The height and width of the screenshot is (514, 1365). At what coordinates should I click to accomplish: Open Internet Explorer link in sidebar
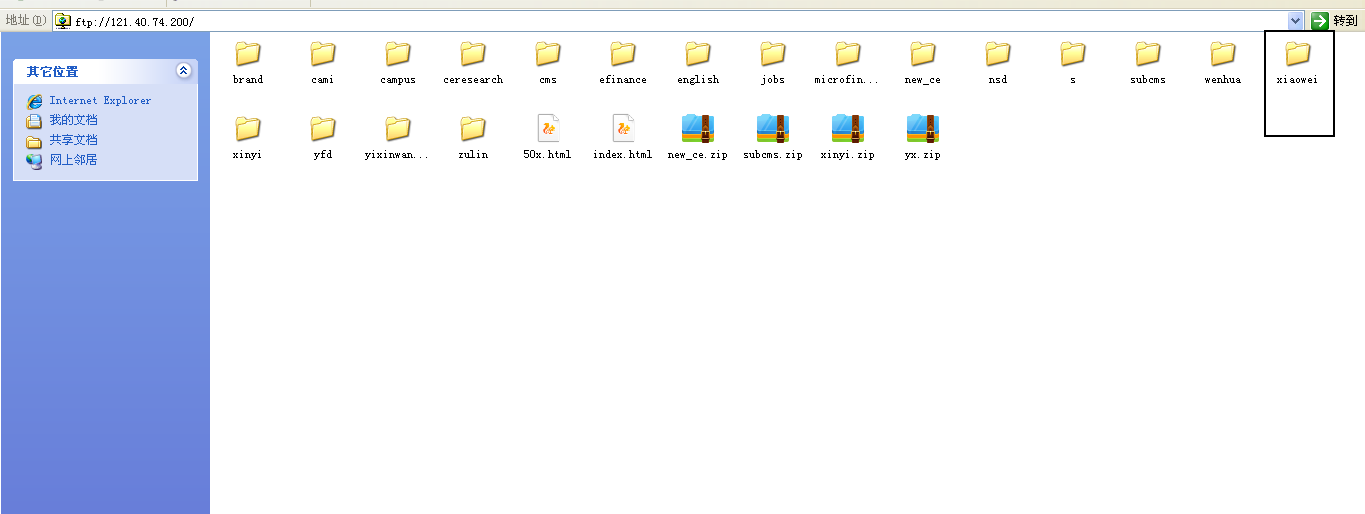(x=100, y=100)
